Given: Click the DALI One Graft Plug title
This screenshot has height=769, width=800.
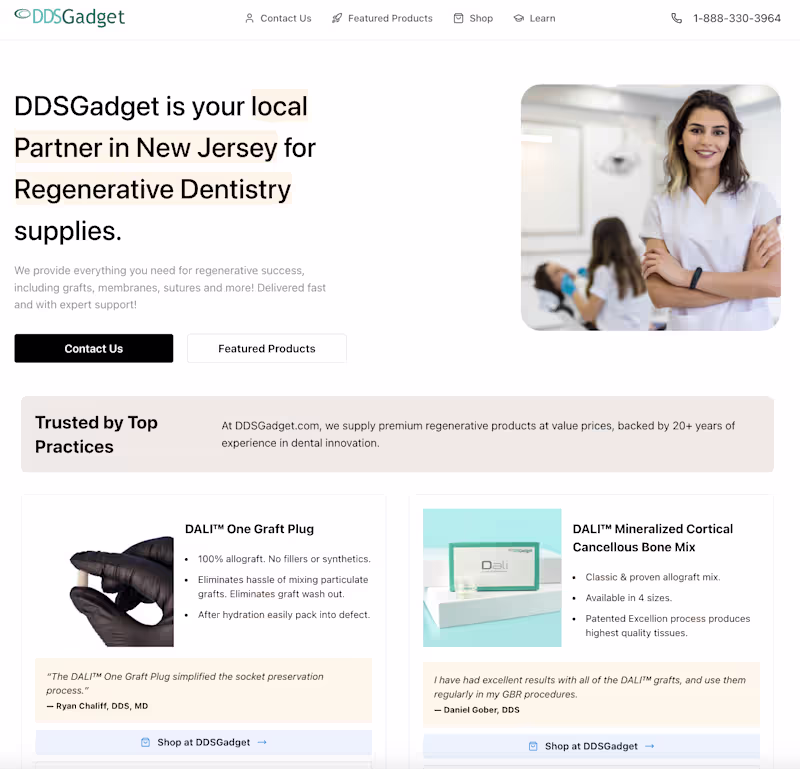Looking at the screenshot, I should [249, 529].
